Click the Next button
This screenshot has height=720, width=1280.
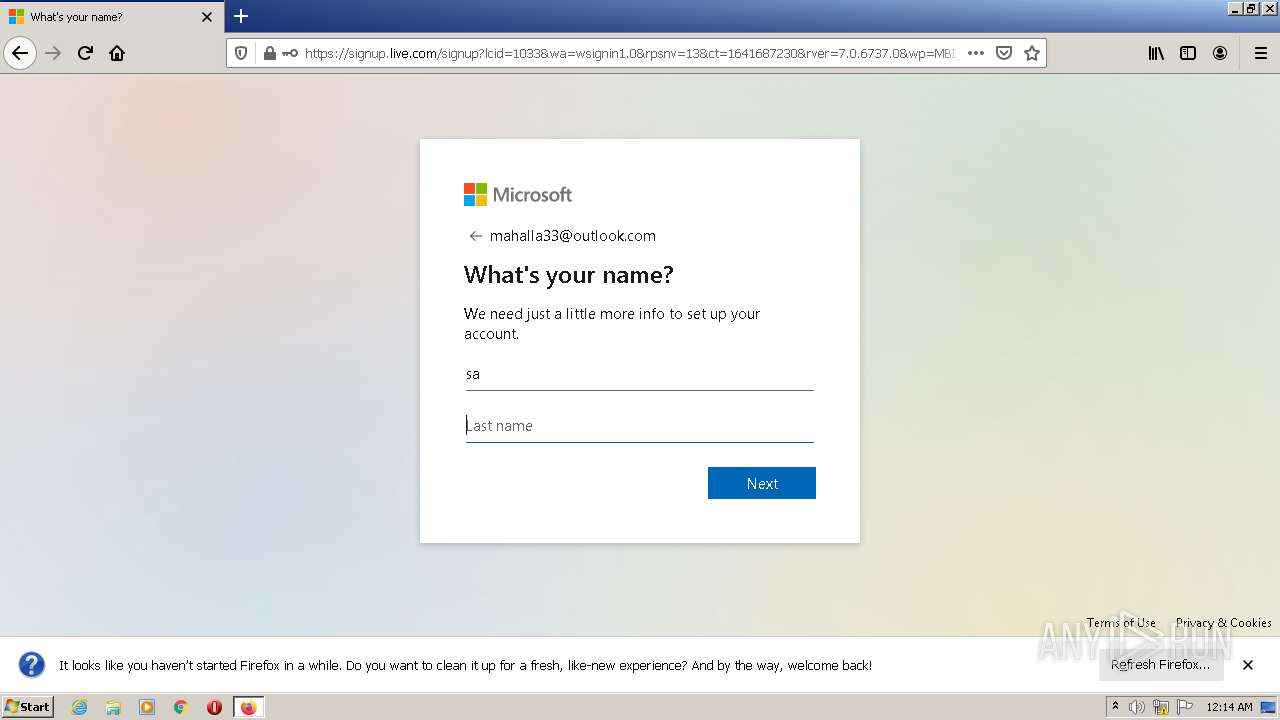(x=762, y=483)
